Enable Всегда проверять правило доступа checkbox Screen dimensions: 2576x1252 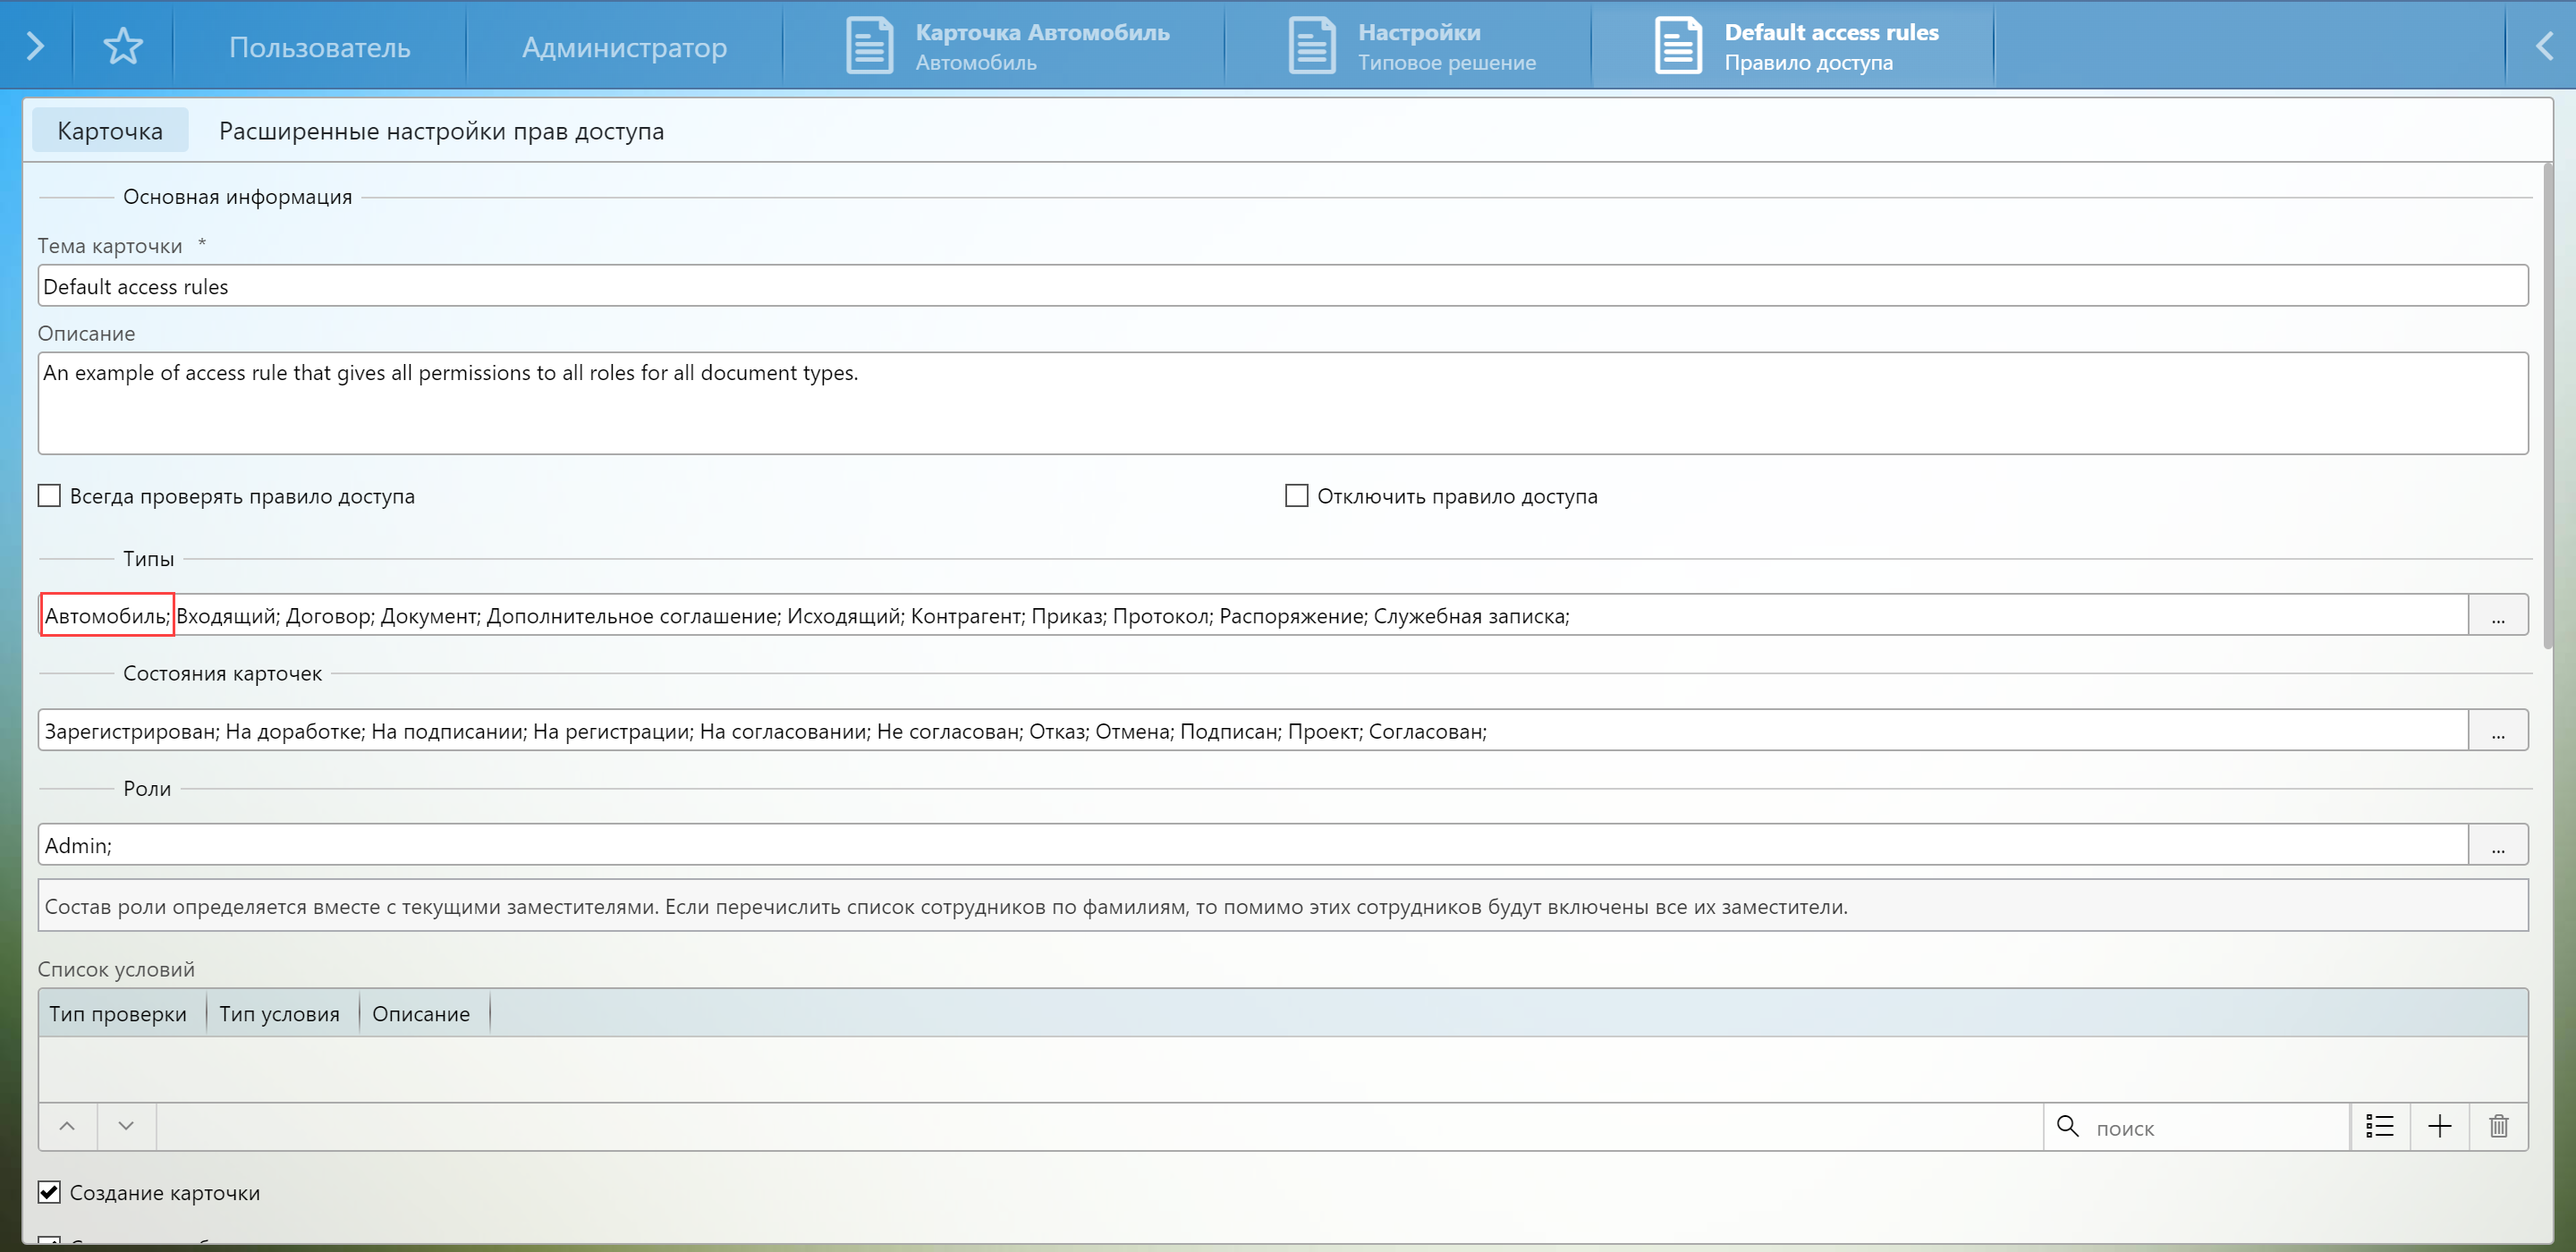pyautogui.click(x=49, y=496)
